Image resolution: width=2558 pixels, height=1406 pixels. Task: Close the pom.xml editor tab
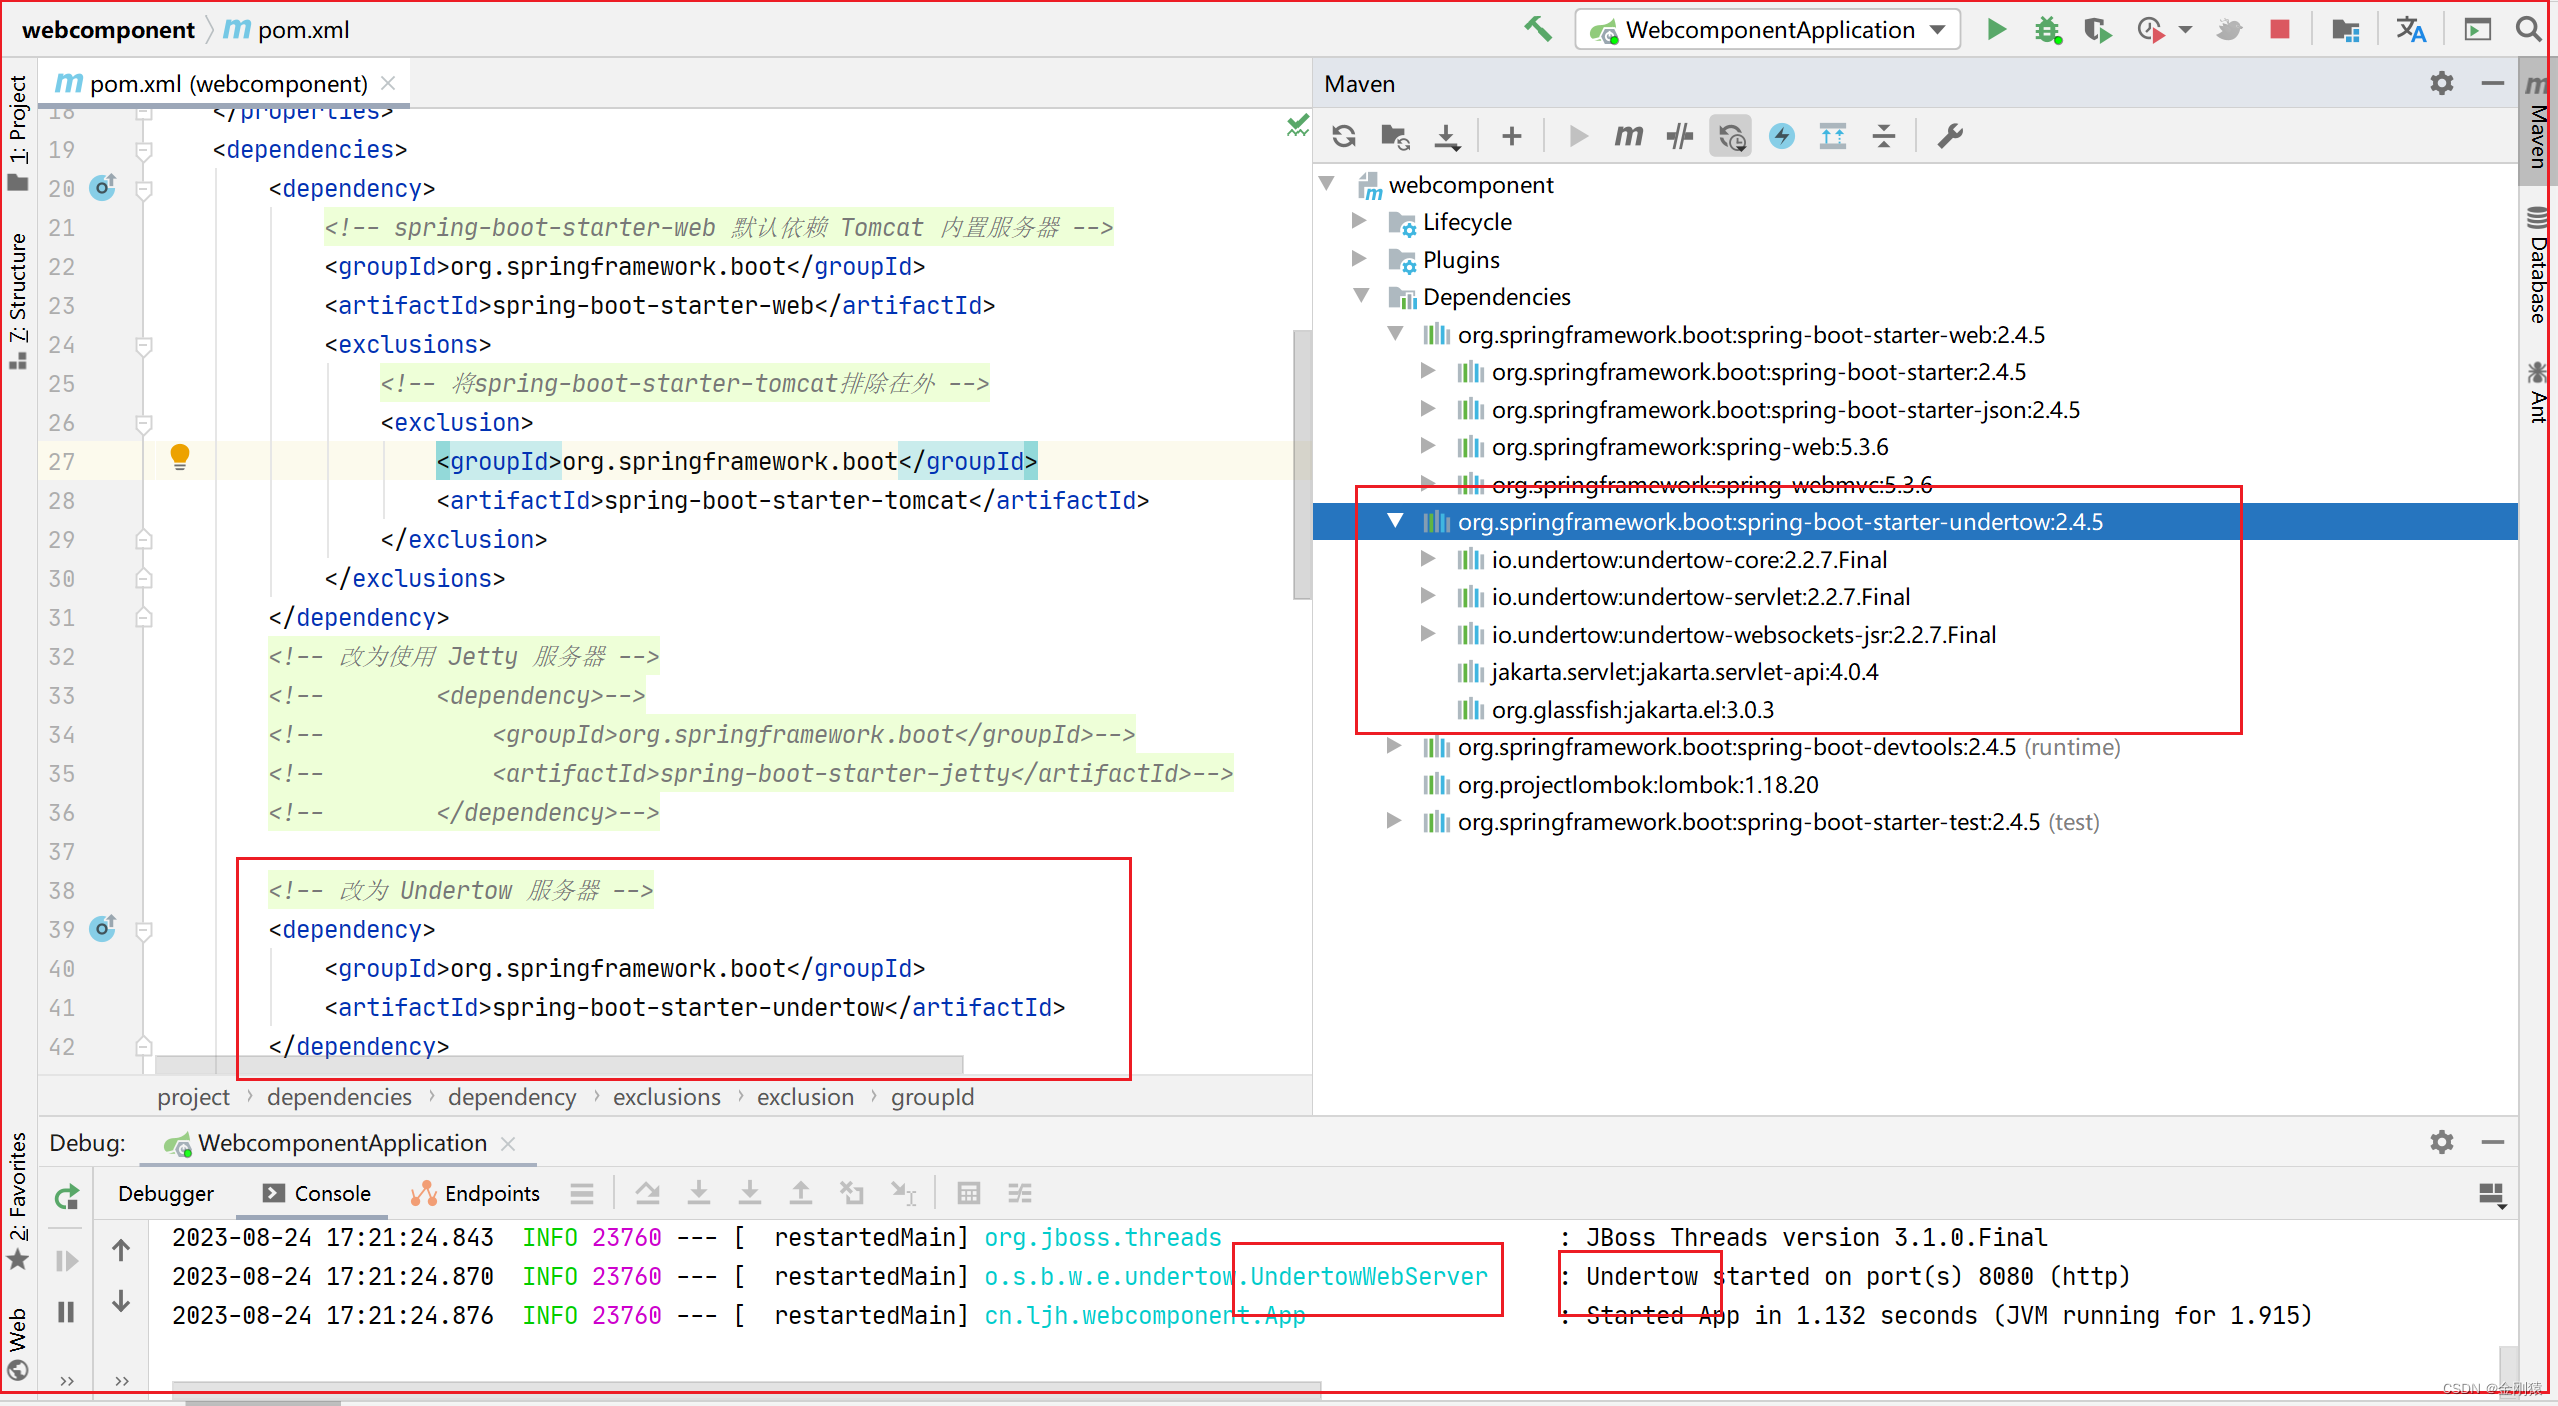tap(389, 83)
